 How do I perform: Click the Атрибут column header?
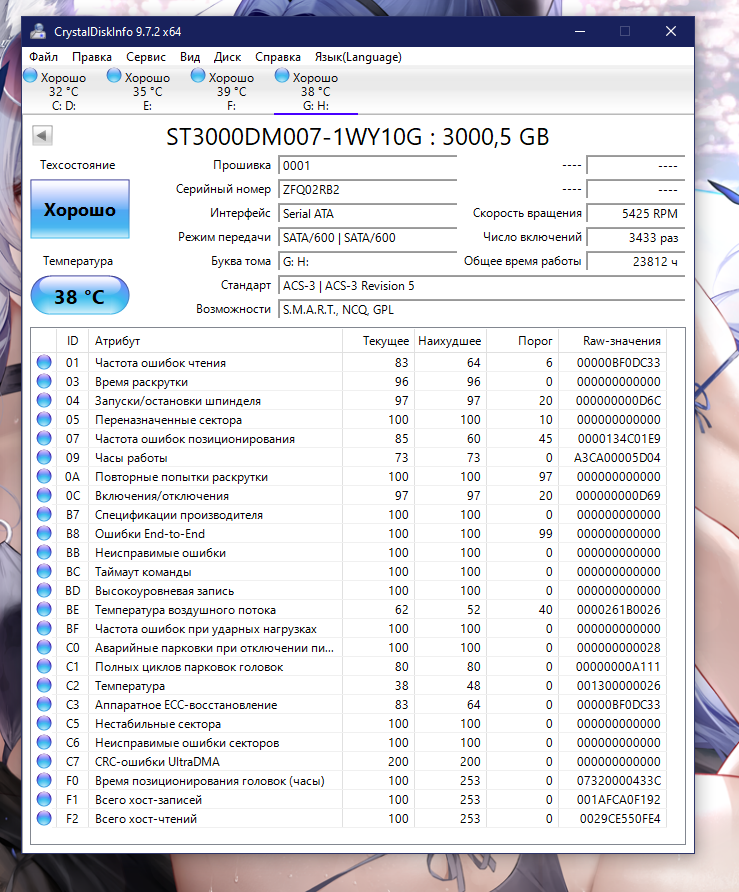[x=215, y=341]
